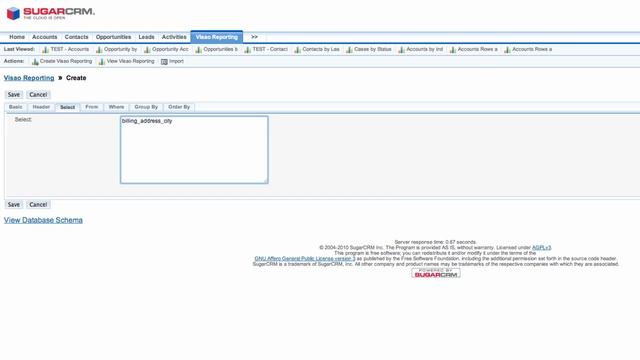Click the Save button above the tabs

click(x=13, y=95)
